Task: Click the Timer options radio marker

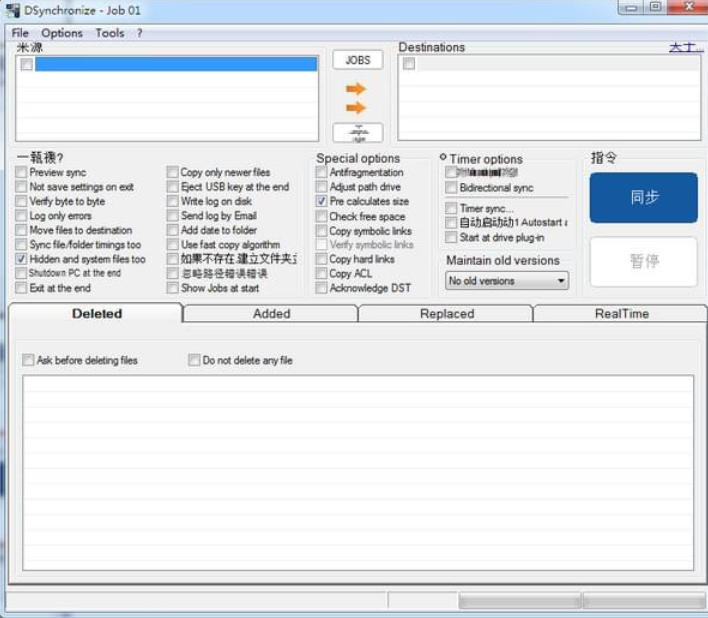Action: click(443, 157)
